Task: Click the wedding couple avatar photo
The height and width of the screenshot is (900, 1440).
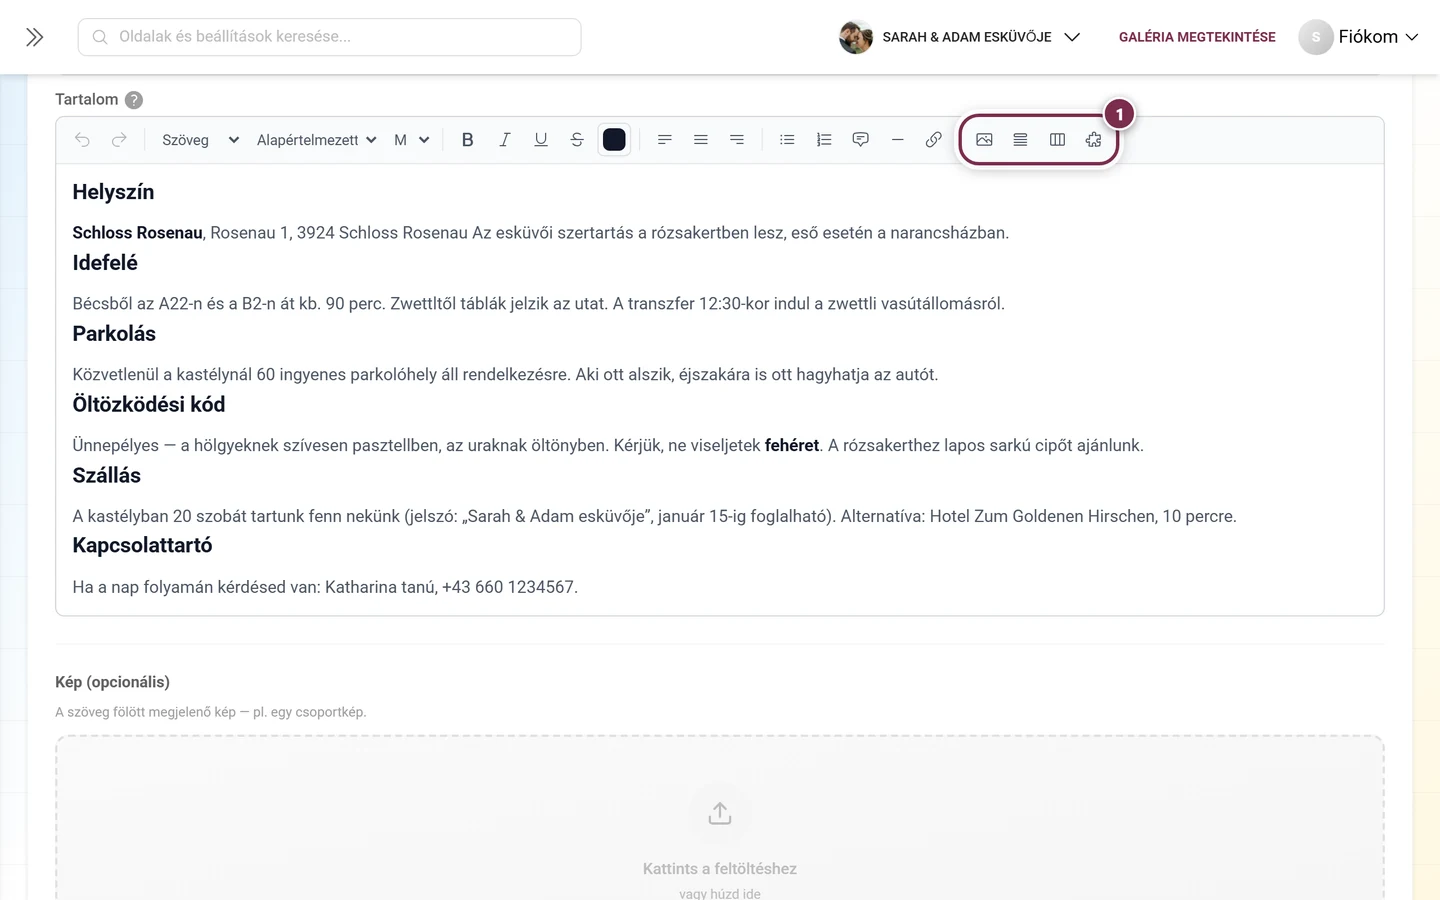Action: (x=856, y=37)
